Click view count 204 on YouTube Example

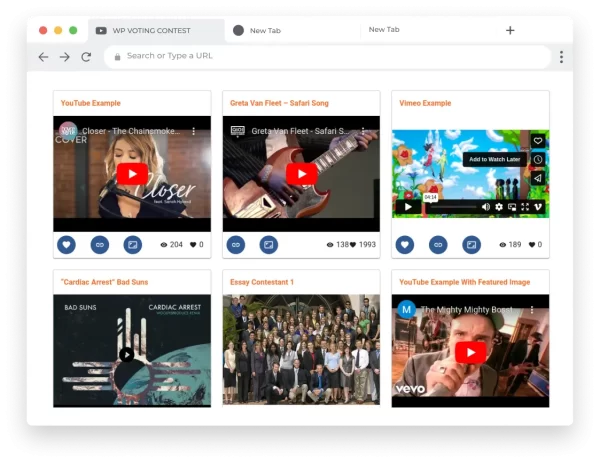tap(171, 245)
